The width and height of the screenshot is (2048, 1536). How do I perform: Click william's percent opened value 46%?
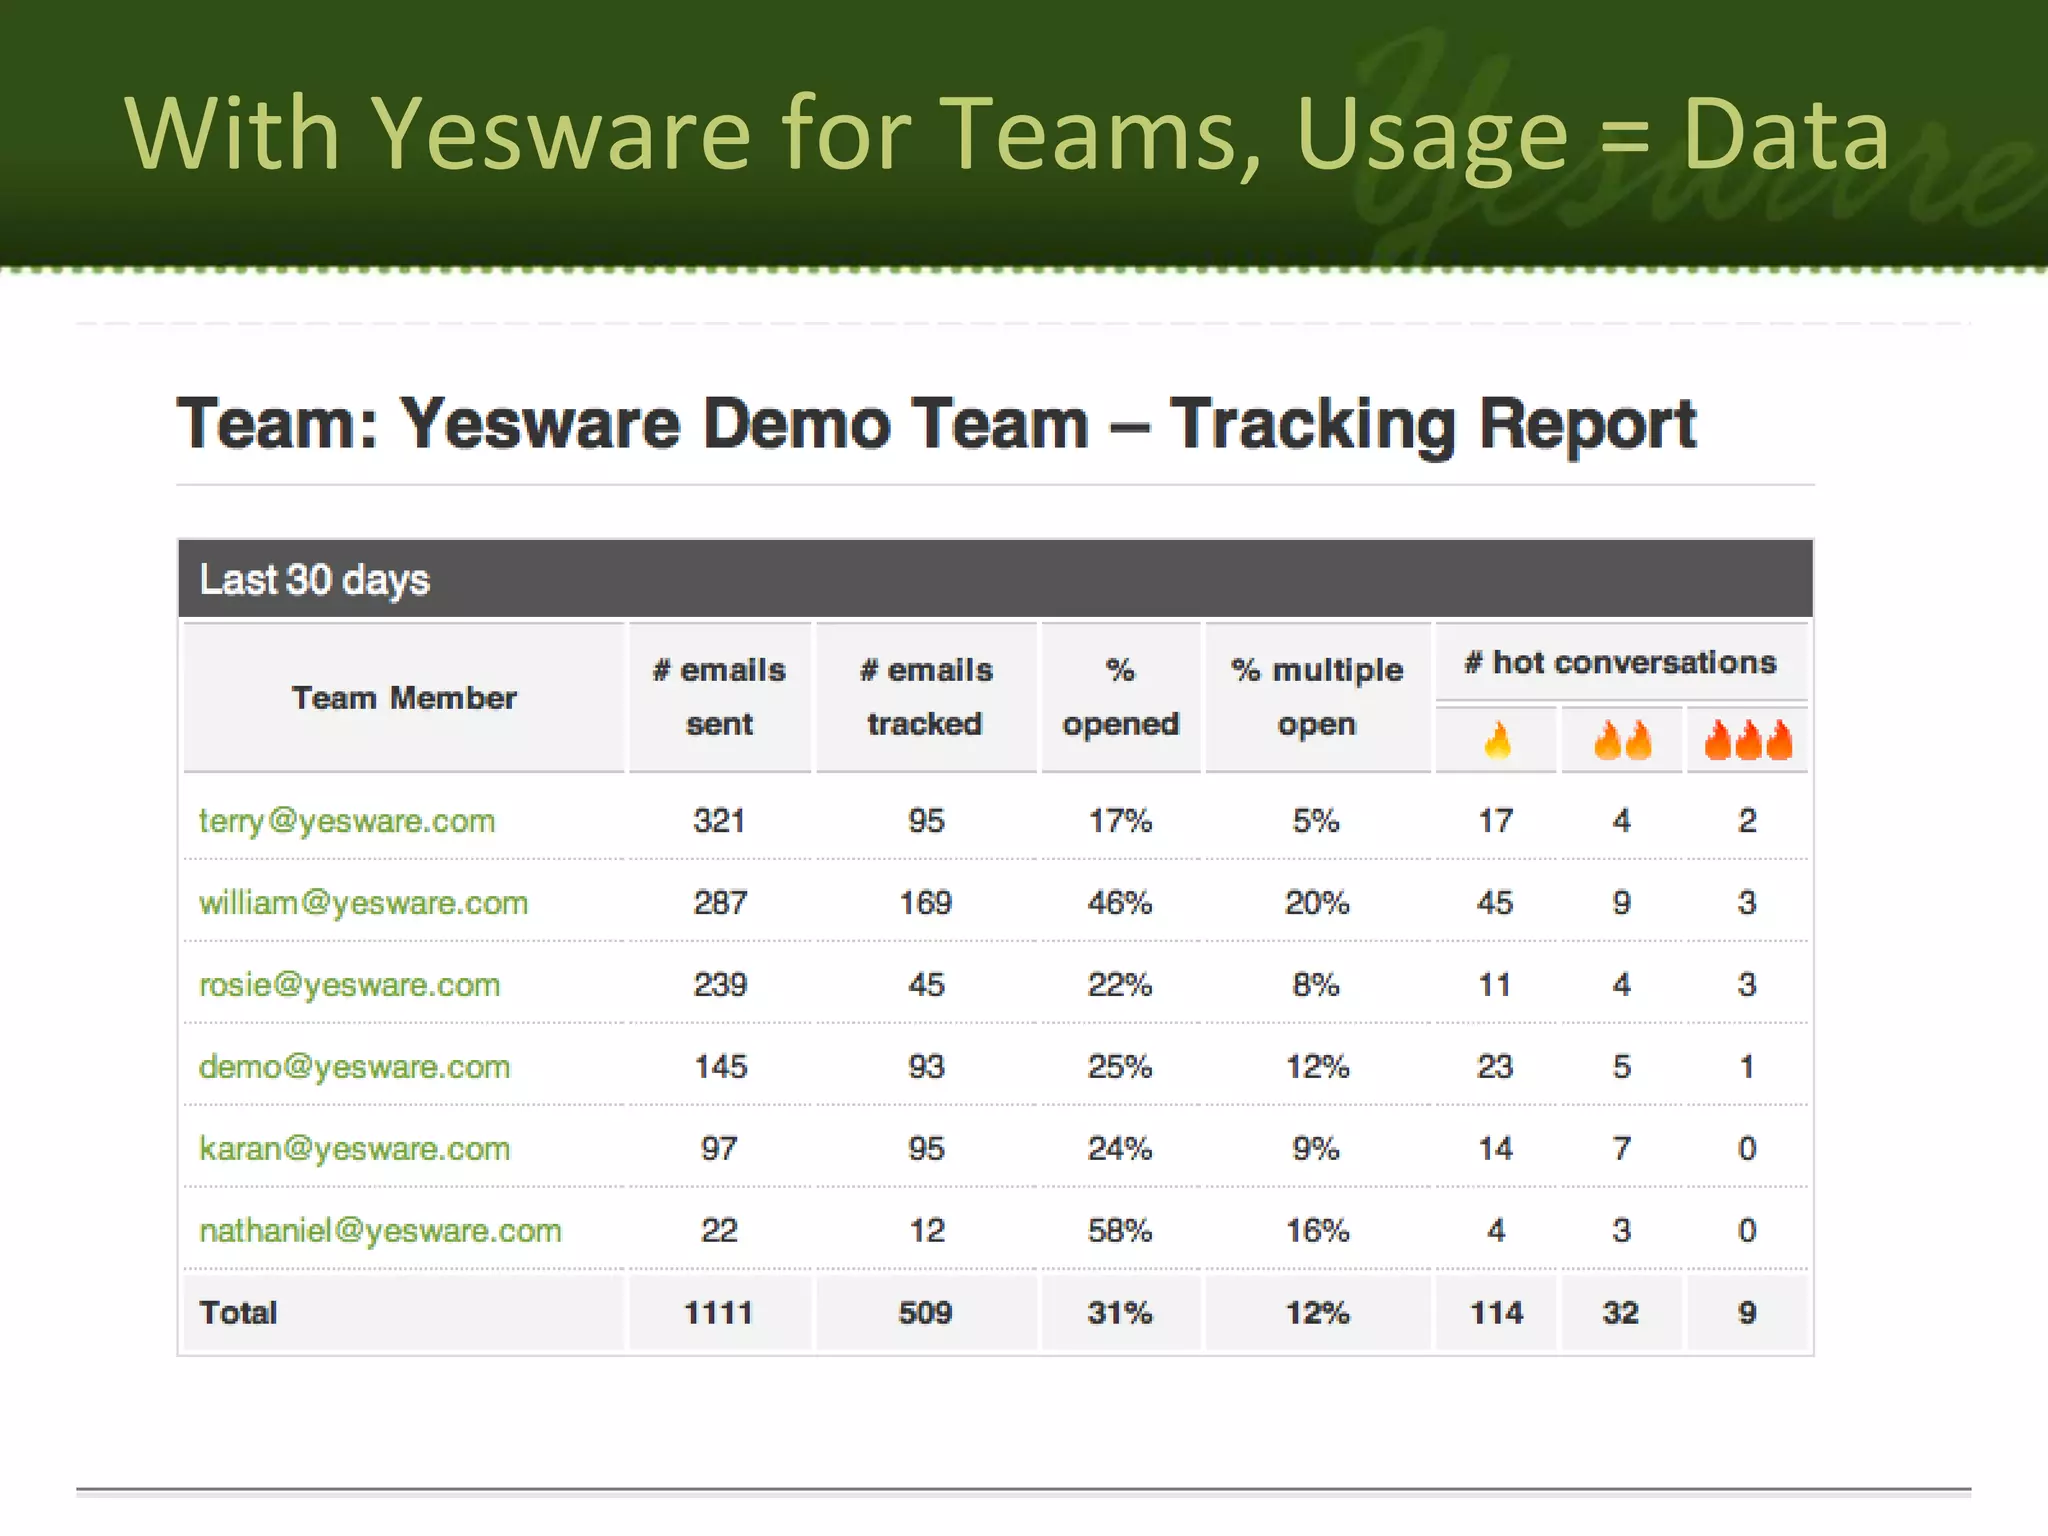(1120, 903)
